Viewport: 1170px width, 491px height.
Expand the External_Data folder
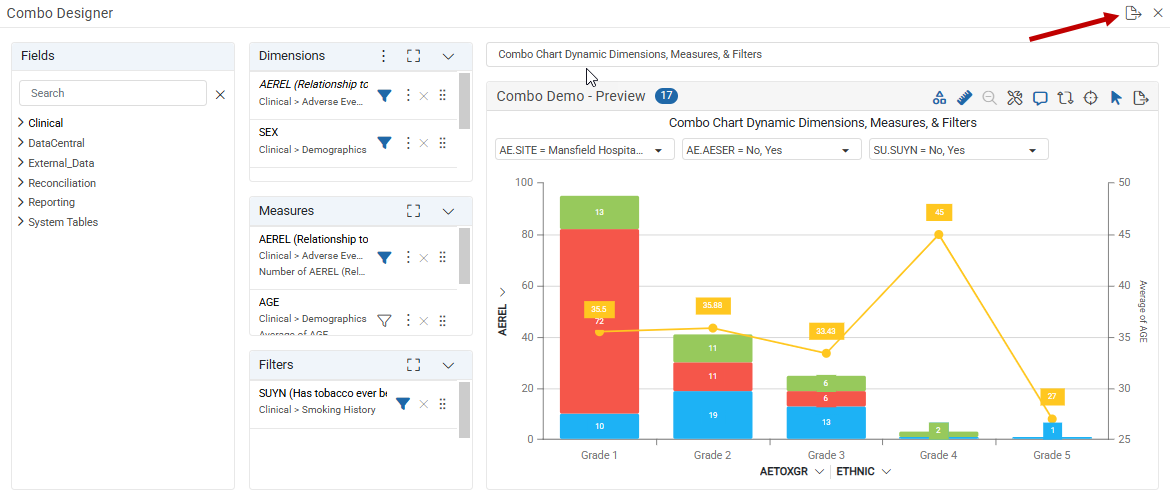(x=21, y=163)
